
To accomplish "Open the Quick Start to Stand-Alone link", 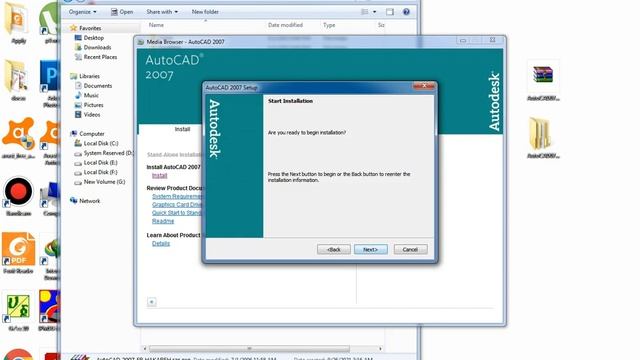I will pos(177,213).
